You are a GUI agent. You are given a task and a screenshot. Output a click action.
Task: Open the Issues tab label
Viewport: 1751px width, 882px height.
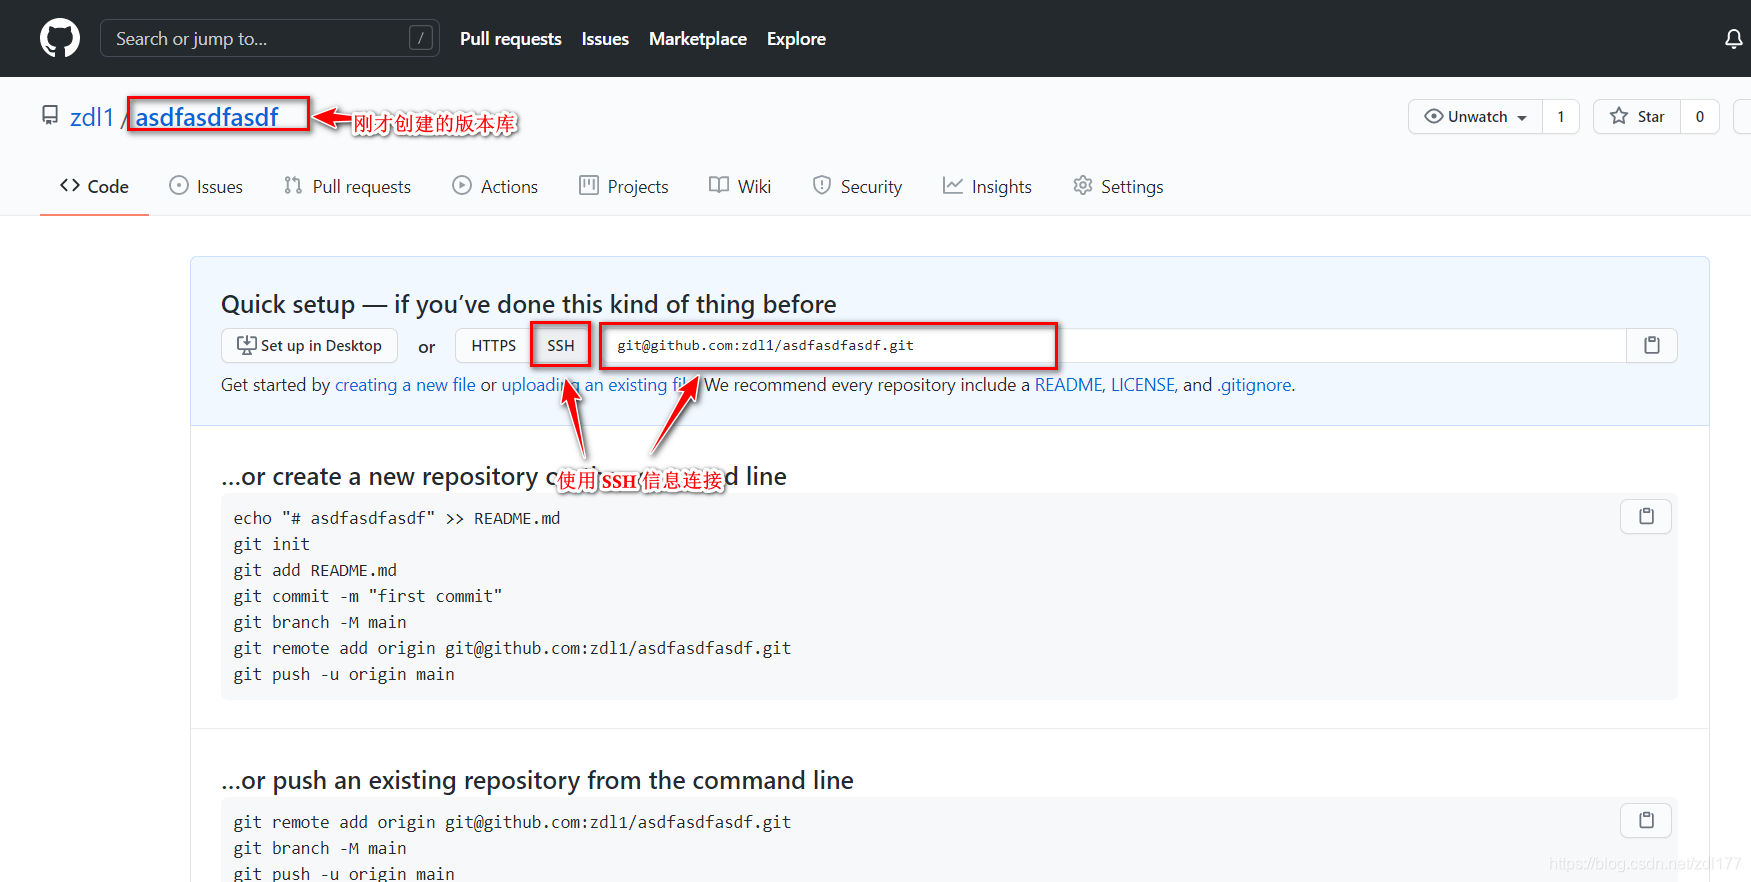point(220,186)
